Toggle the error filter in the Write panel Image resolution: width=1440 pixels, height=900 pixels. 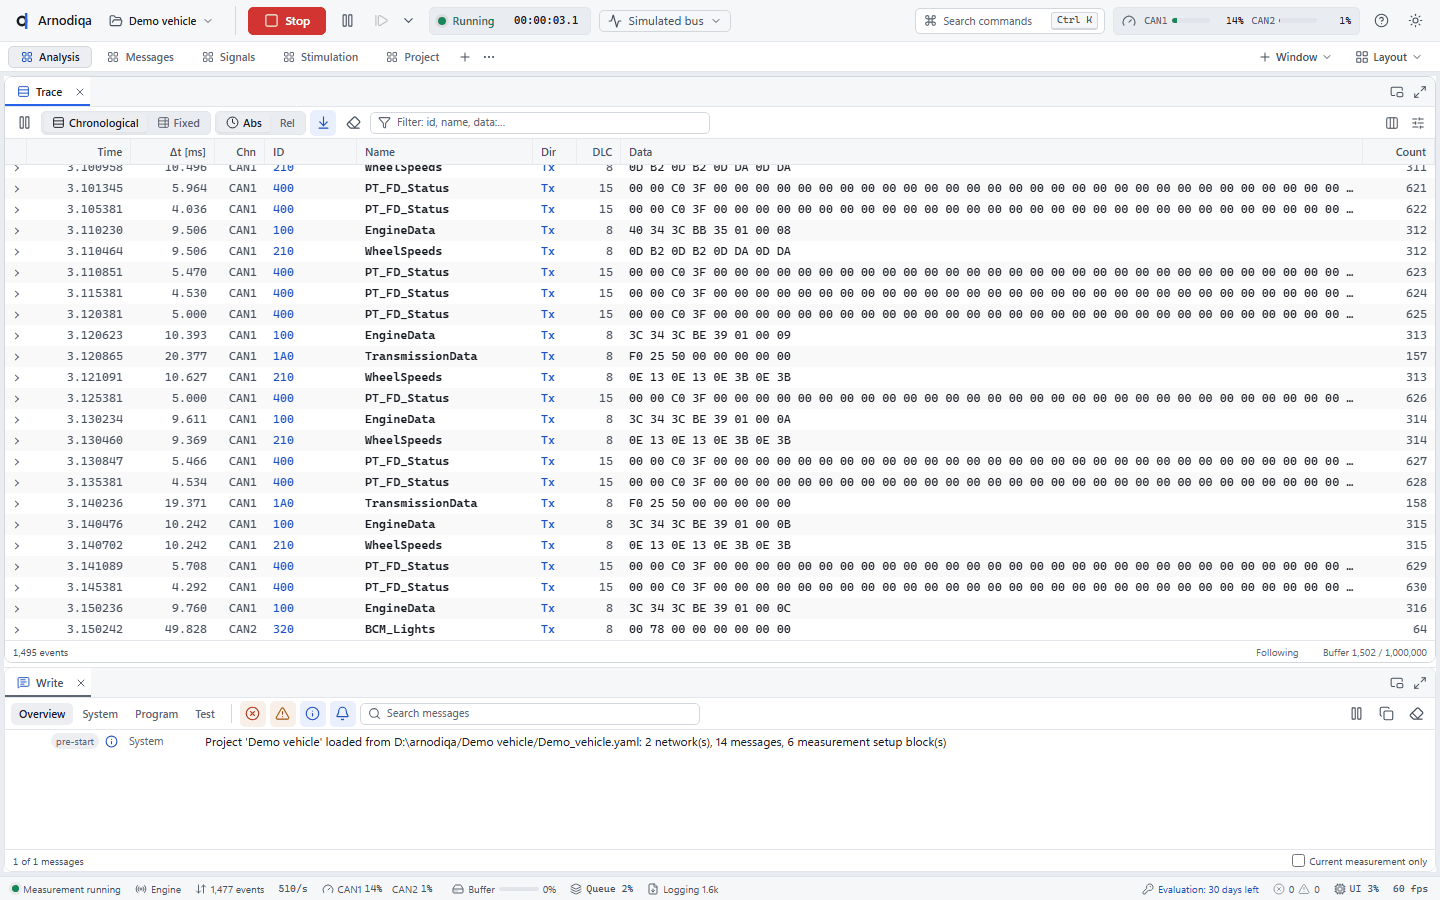click(253, 714)
